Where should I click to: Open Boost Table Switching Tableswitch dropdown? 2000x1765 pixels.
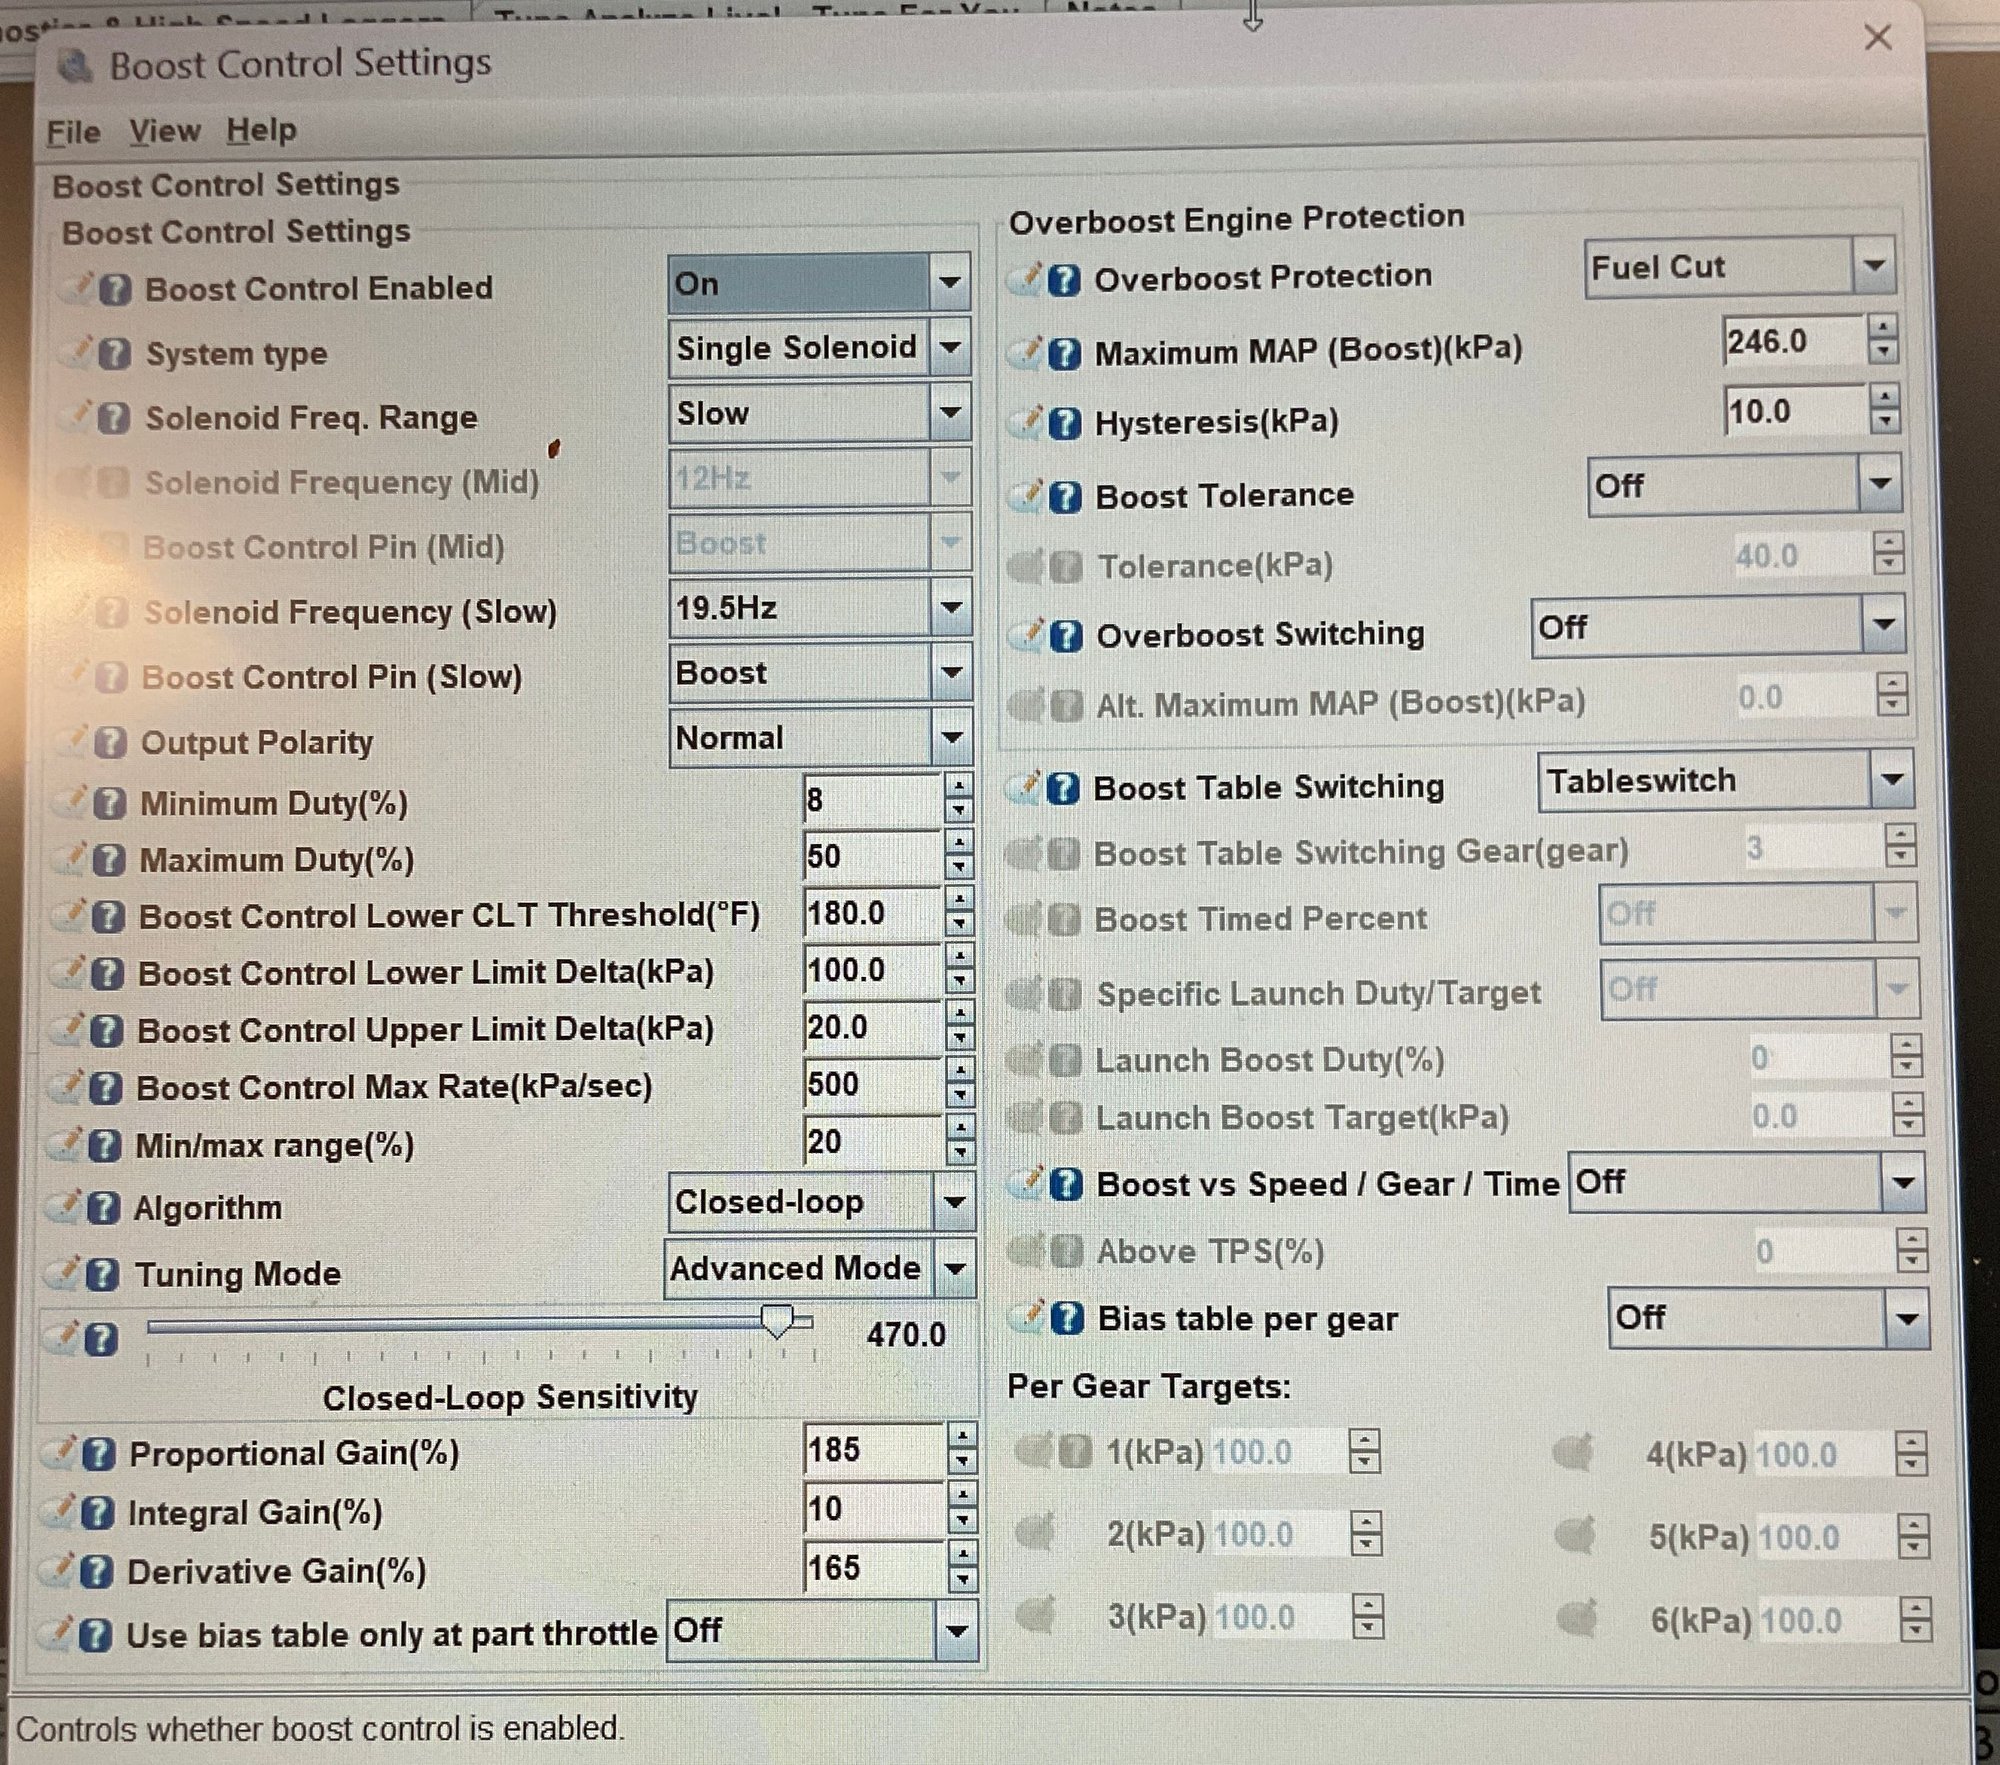tap(1891, 781)
